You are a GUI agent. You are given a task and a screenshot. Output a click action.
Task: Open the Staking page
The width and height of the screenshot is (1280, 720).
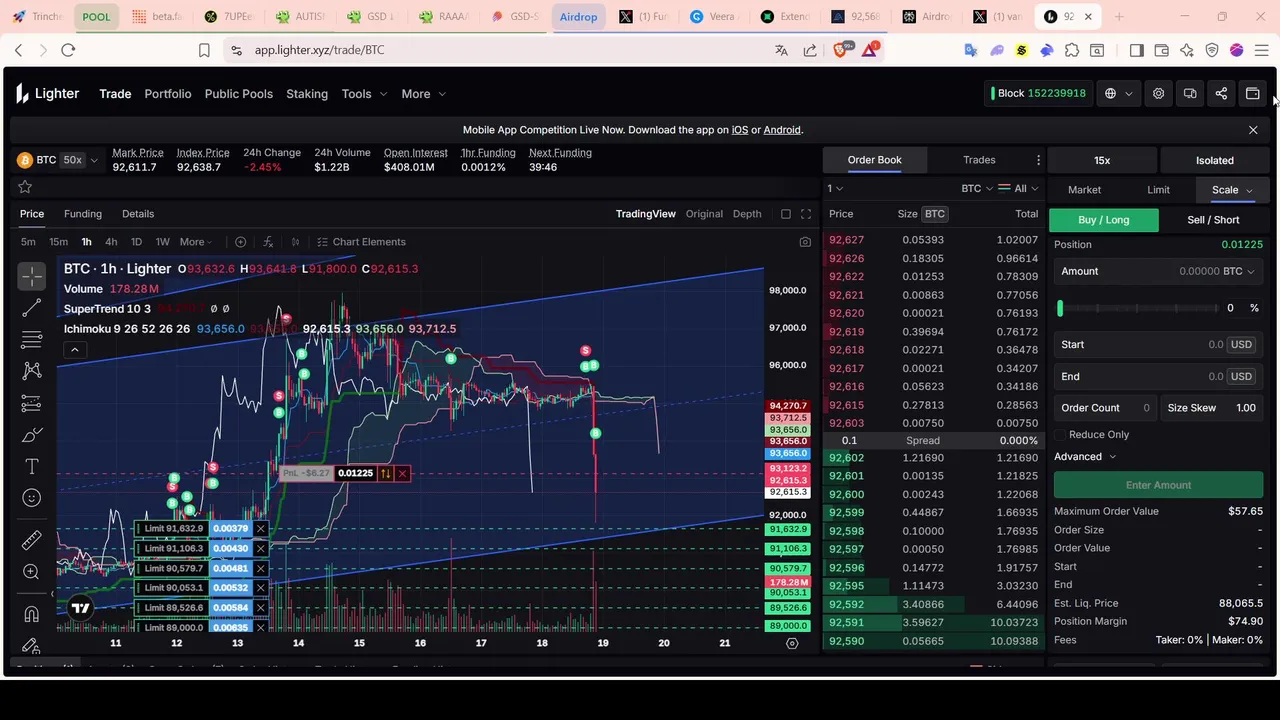[307, 94]
